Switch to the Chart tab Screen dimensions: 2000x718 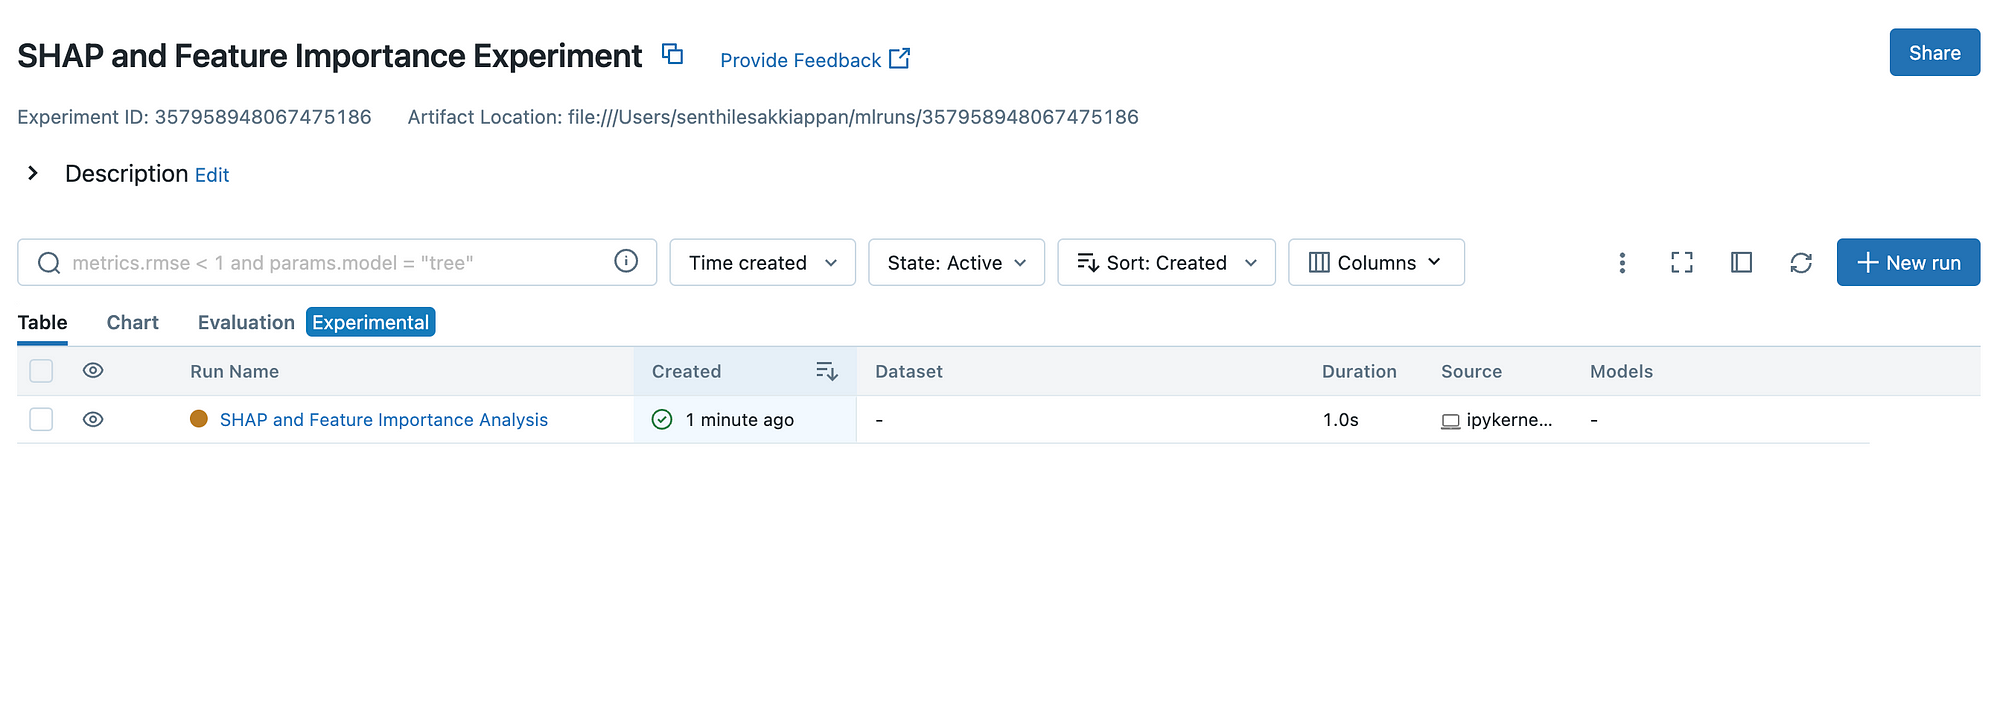click(132, 322)
